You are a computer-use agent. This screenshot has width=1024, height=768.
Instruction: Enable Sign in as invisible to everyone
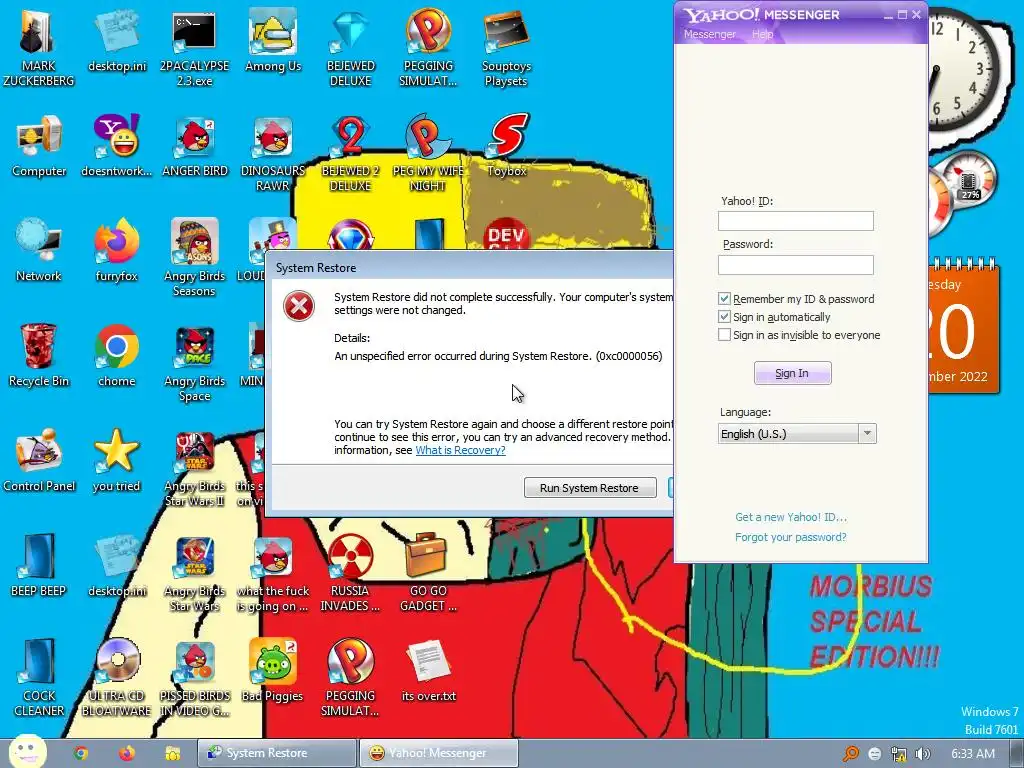pos(724,335)
